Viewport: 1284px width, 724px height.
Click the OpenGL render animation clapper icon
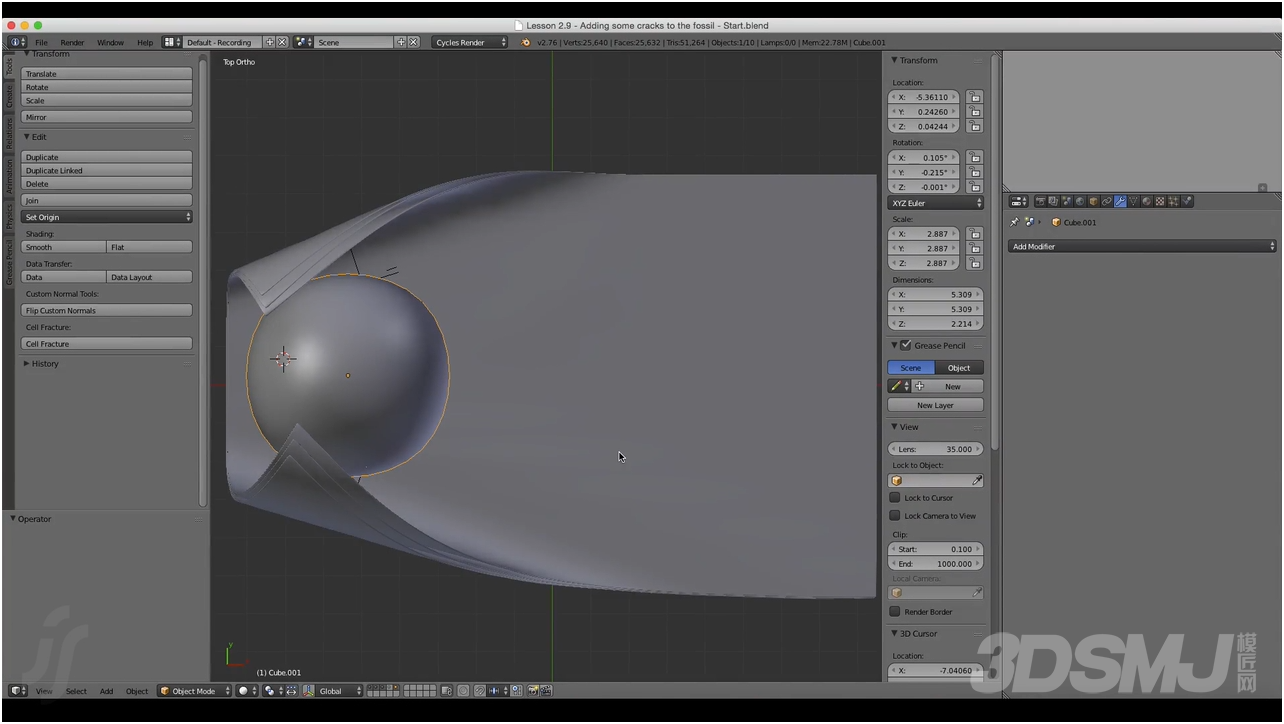tap(546, 690)
